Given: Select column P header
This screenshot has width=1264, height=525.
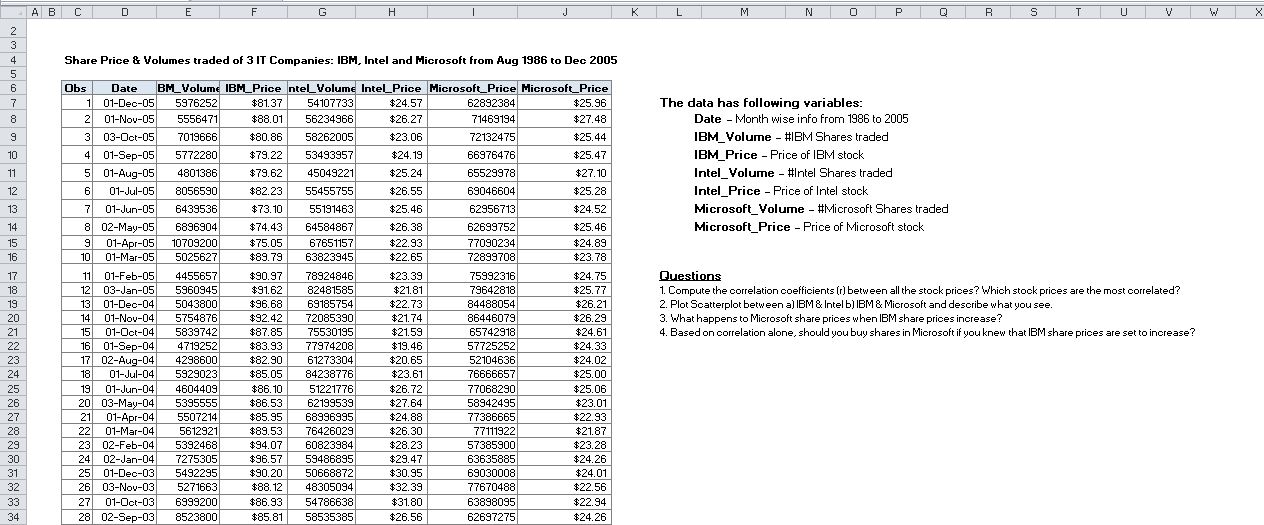Looking at the screenshot, I should (897, 12).
